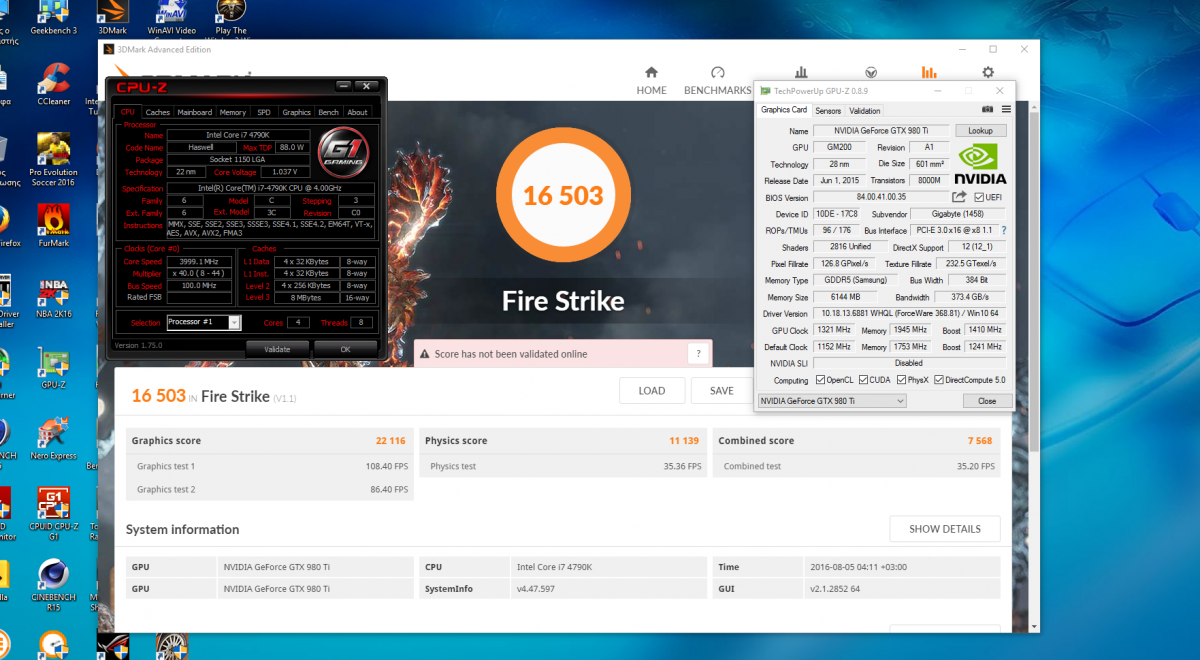Click the GPU-Z screenshot camera icon
The width and height of the screenshot is (1200, 660).
coord(988,109)
